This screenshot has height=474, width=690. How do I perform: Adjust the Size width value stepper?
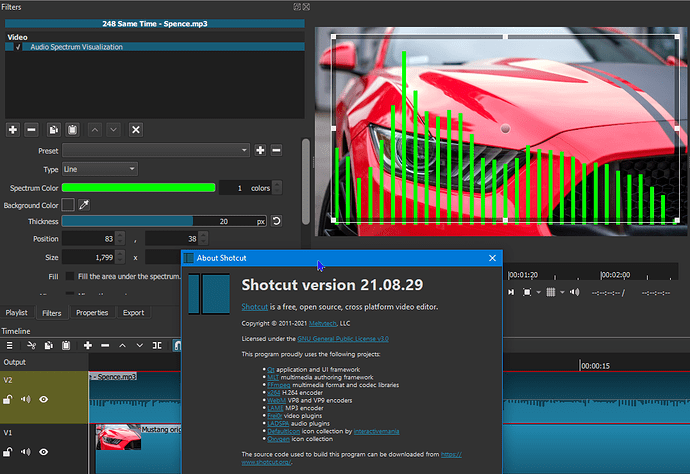click(120, 257)
